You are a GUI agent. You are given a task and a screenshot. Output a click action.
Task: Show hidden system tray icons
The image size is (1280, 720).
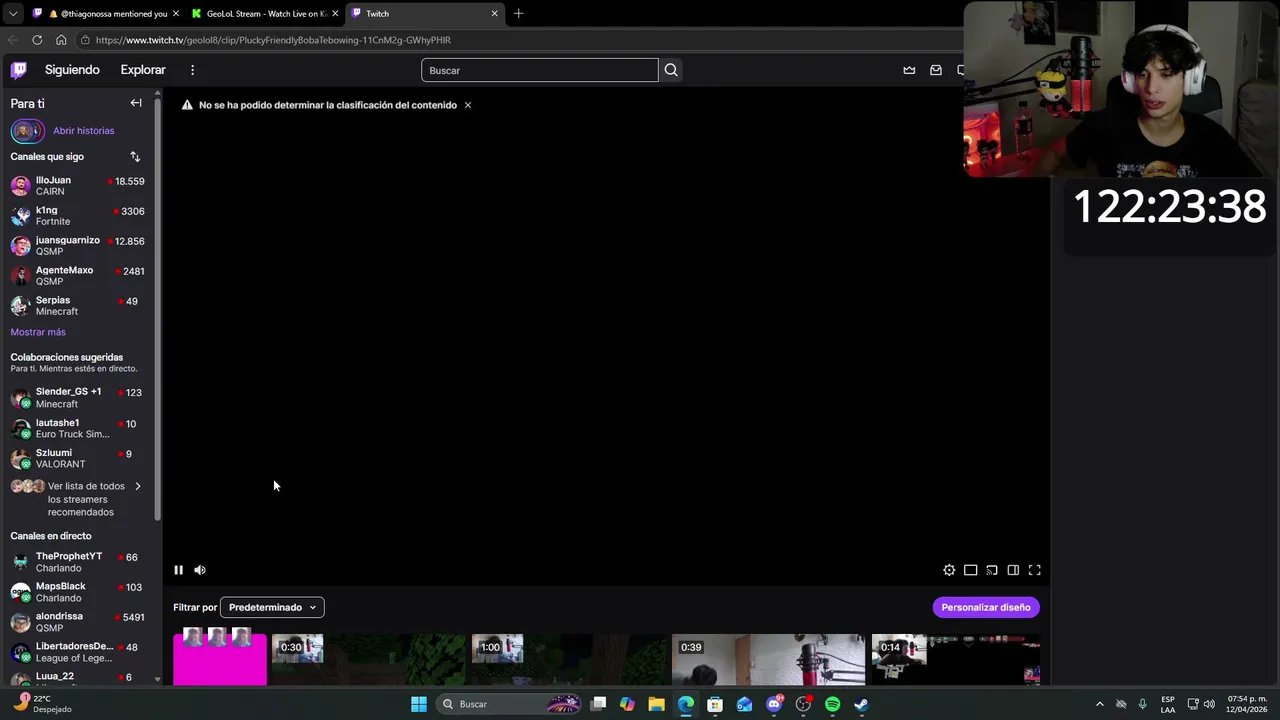[1100, 704]
